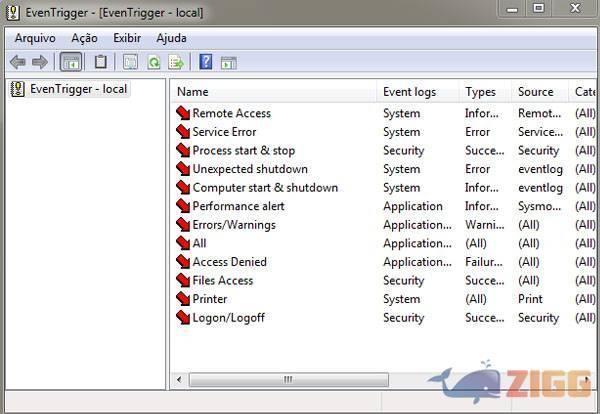Open Help with the blue question mark icon
The image size is (600, 414).
click(x=206, y=62)
